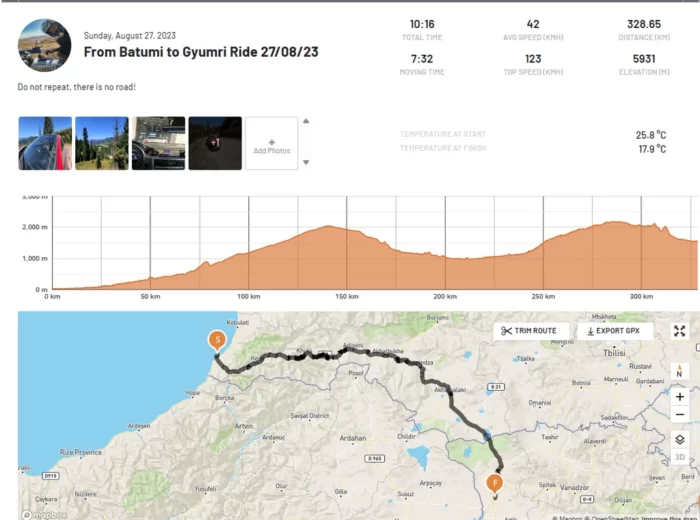Zoom out on the map
The width and height of the screenshot is (700, 520).
click(680, 414)
